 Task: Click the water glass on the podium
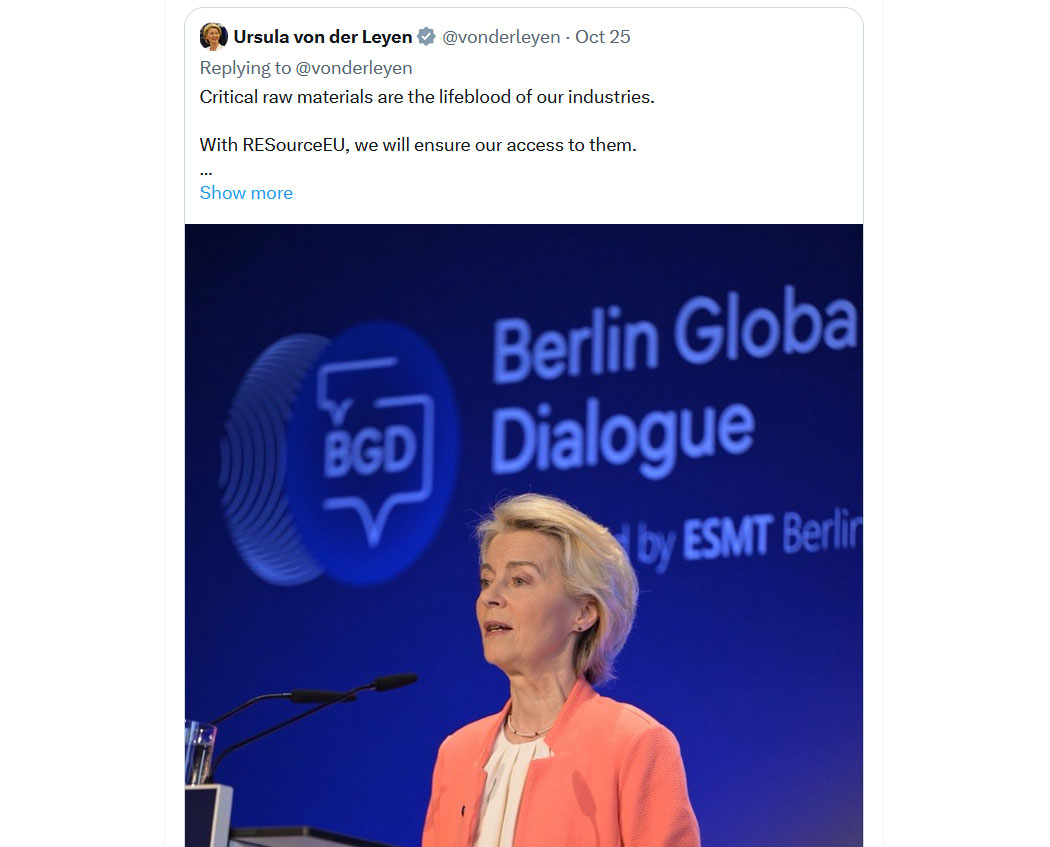(200, 753)
